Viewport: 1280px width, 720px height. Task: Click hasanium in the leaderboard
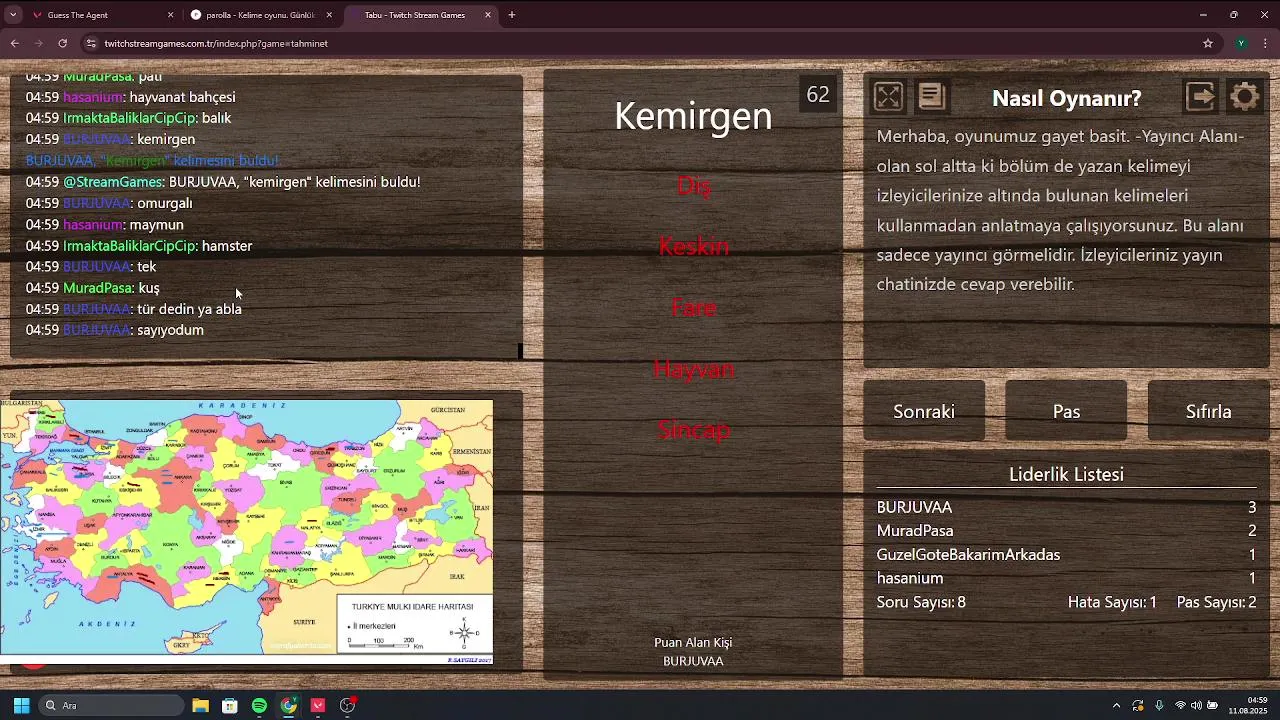click(x=910, y=578)
